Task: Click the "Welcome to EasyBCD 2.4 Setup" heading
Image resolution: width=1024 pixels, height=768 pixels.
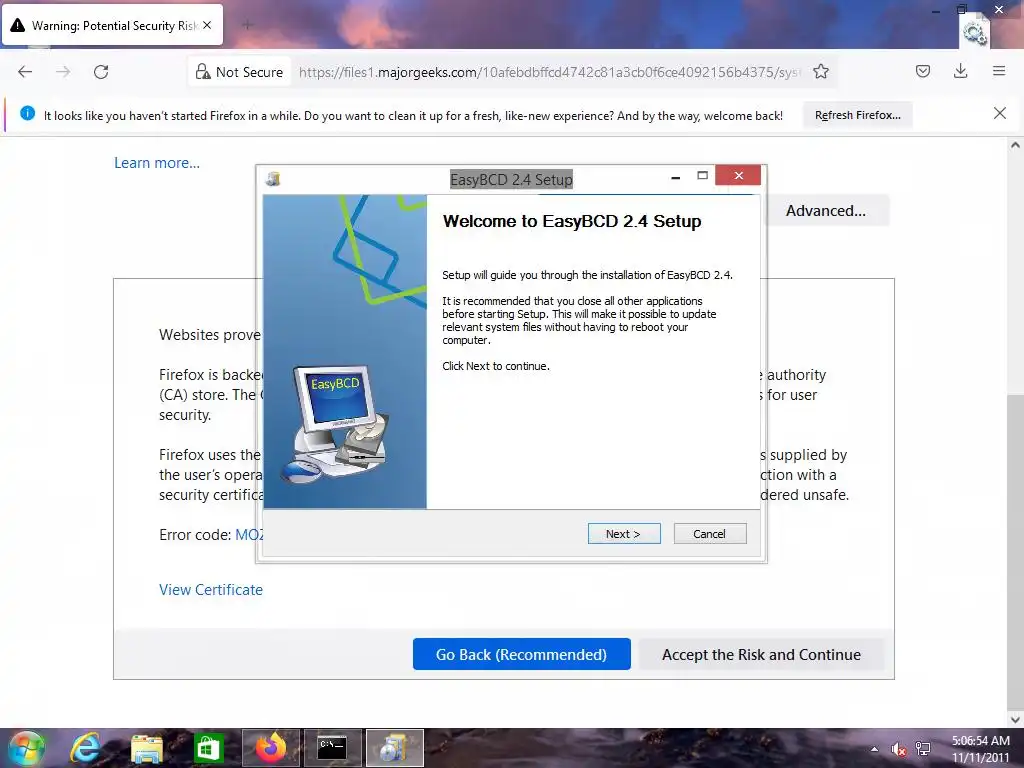Action: click(x=571, y=221)
